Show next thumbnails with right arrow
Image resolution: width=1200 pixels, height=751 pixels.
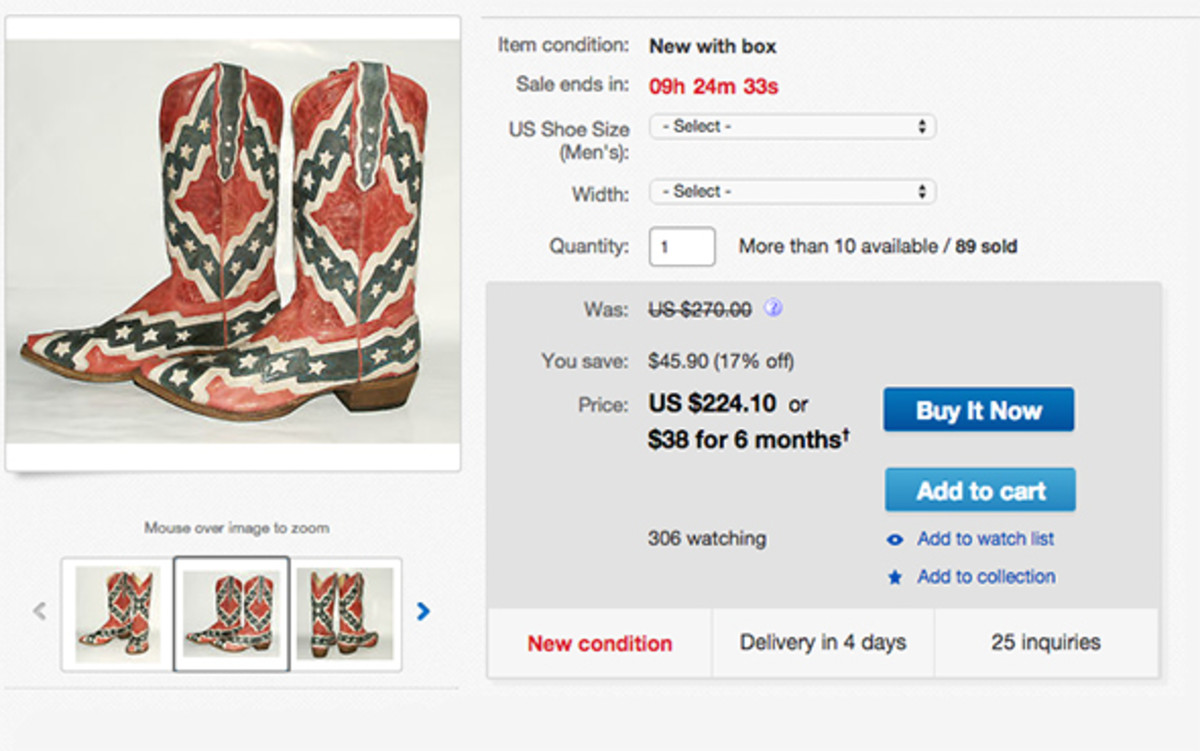423,611
